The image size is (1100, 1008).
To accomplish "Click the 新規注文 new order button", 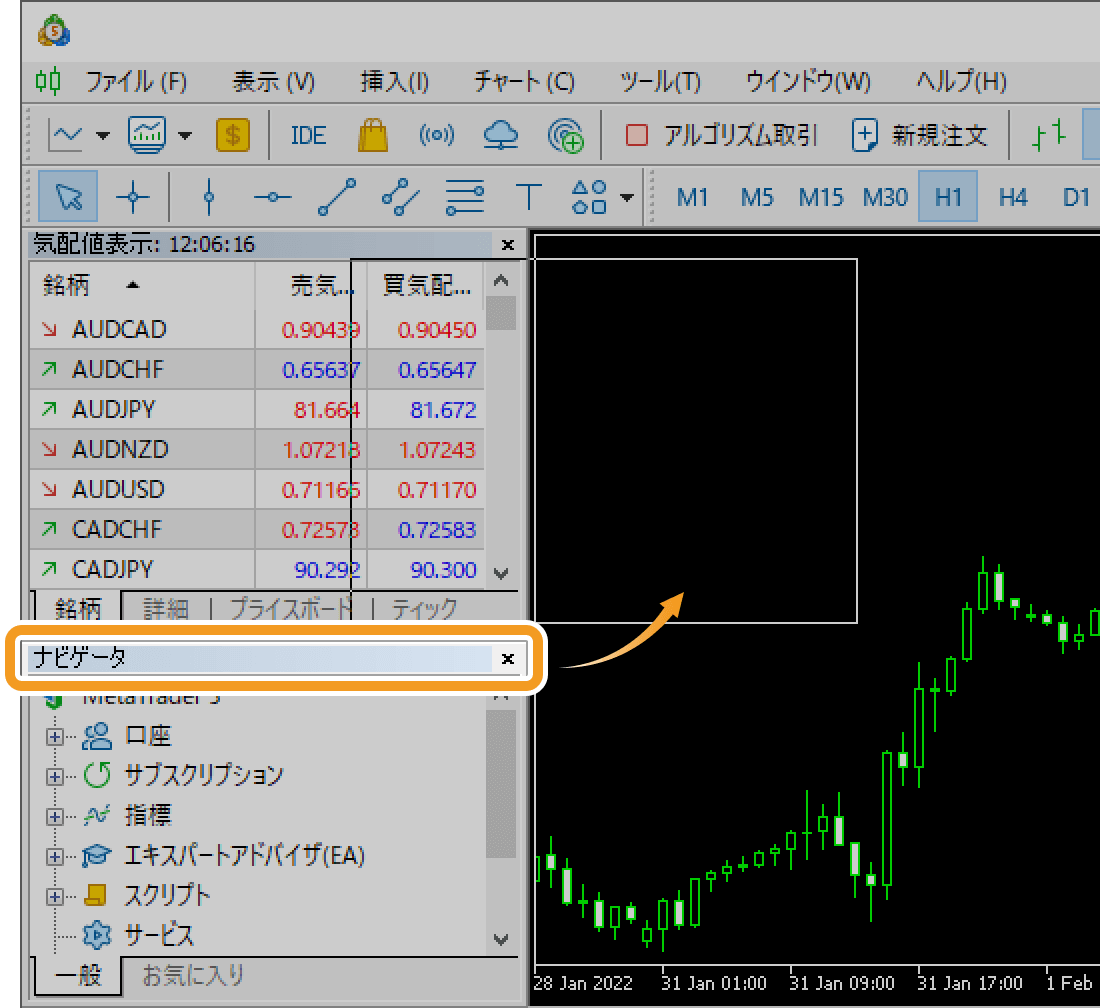I will tap(919, 135).
